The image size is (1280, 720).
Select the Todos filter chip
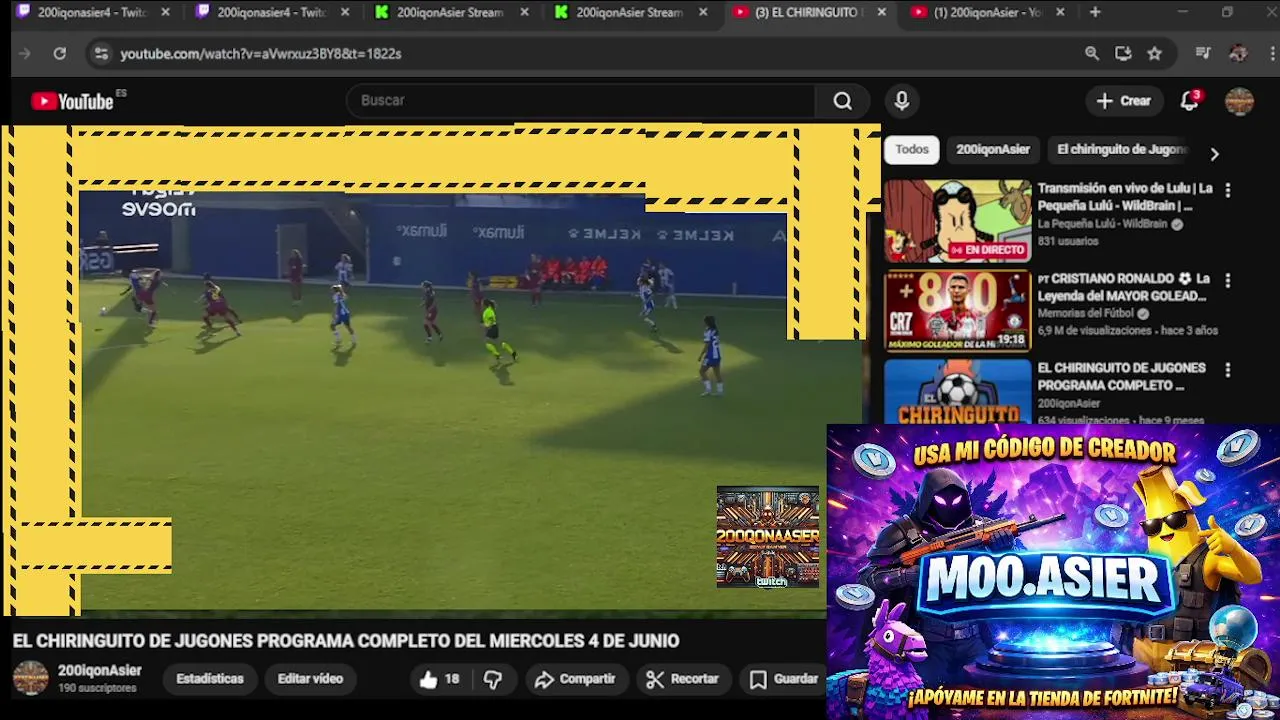[911, 149]
